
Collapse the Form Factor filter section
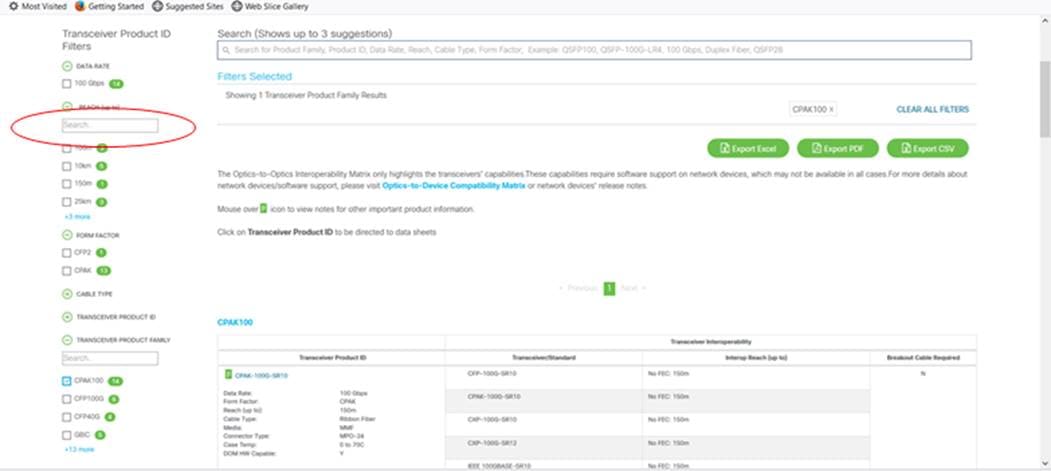click(x=67, y=235)
